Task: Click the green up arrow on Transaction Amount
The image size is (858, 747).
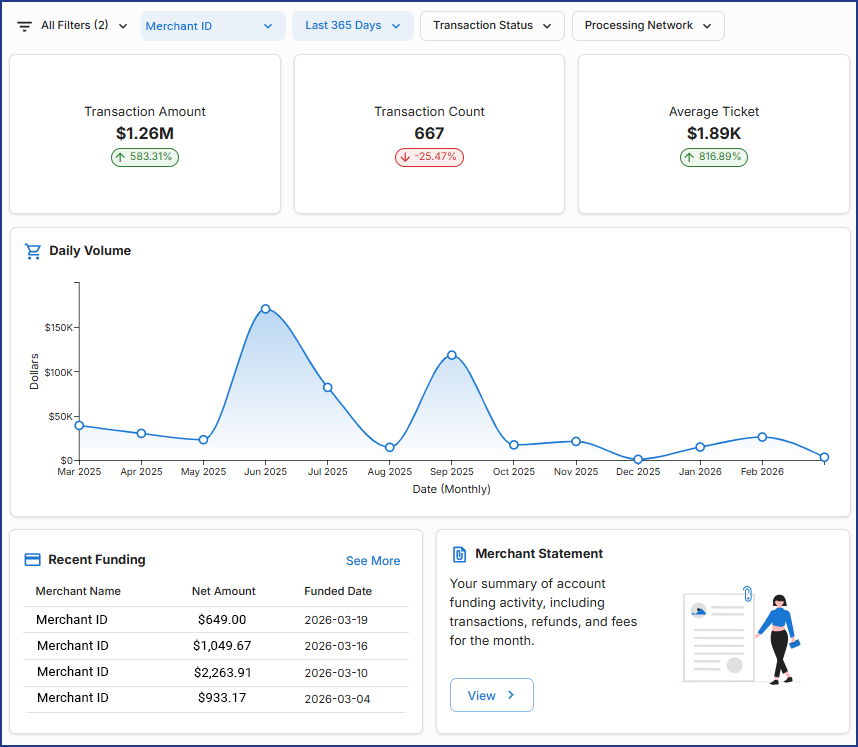Action: coord(122,157)
